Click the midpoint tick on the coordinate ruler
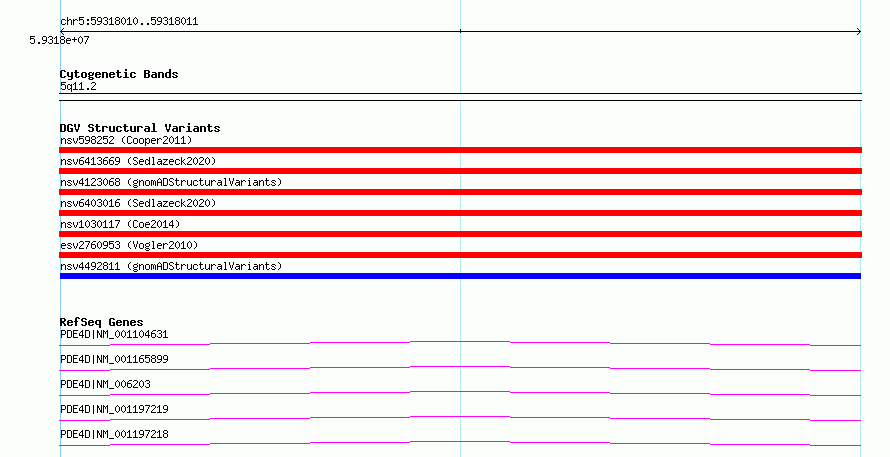The image size is (890, 457). pyautogui.click(x=460, y=31)
